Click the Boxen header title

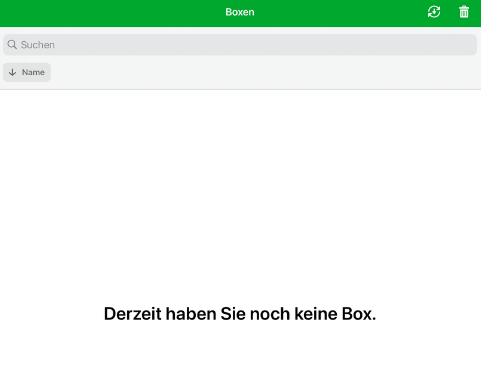tap(240, 12)
